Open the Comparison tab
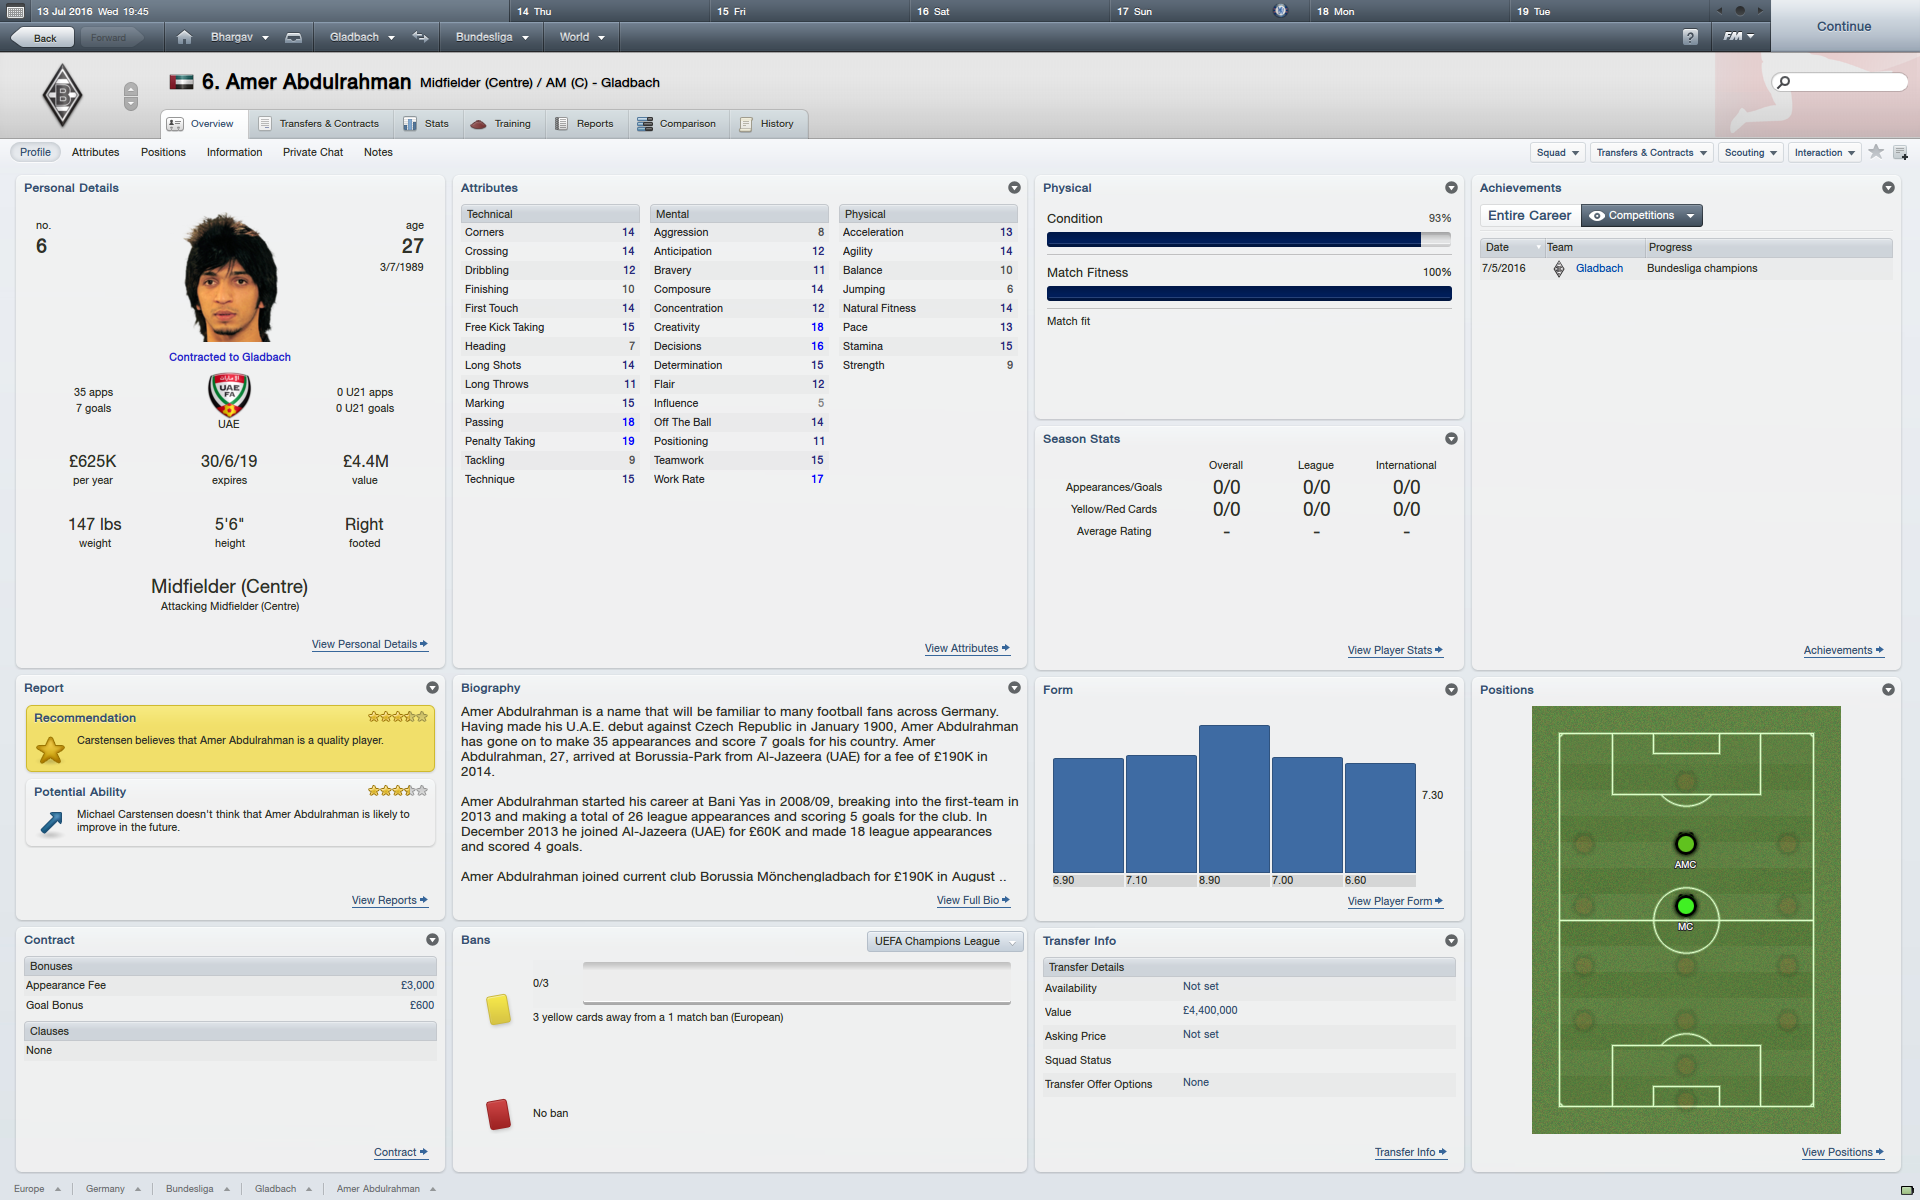 (x=677, y=124)
